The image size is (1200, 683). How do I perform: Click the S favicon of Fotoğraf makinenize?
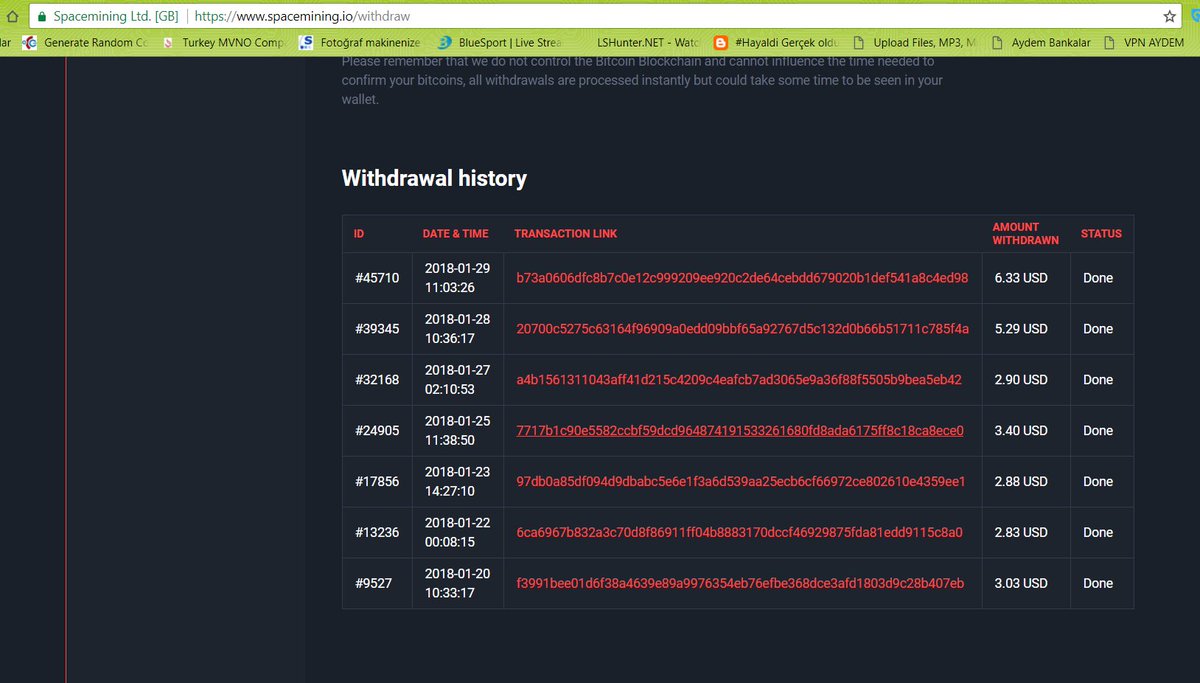point(306,43)
